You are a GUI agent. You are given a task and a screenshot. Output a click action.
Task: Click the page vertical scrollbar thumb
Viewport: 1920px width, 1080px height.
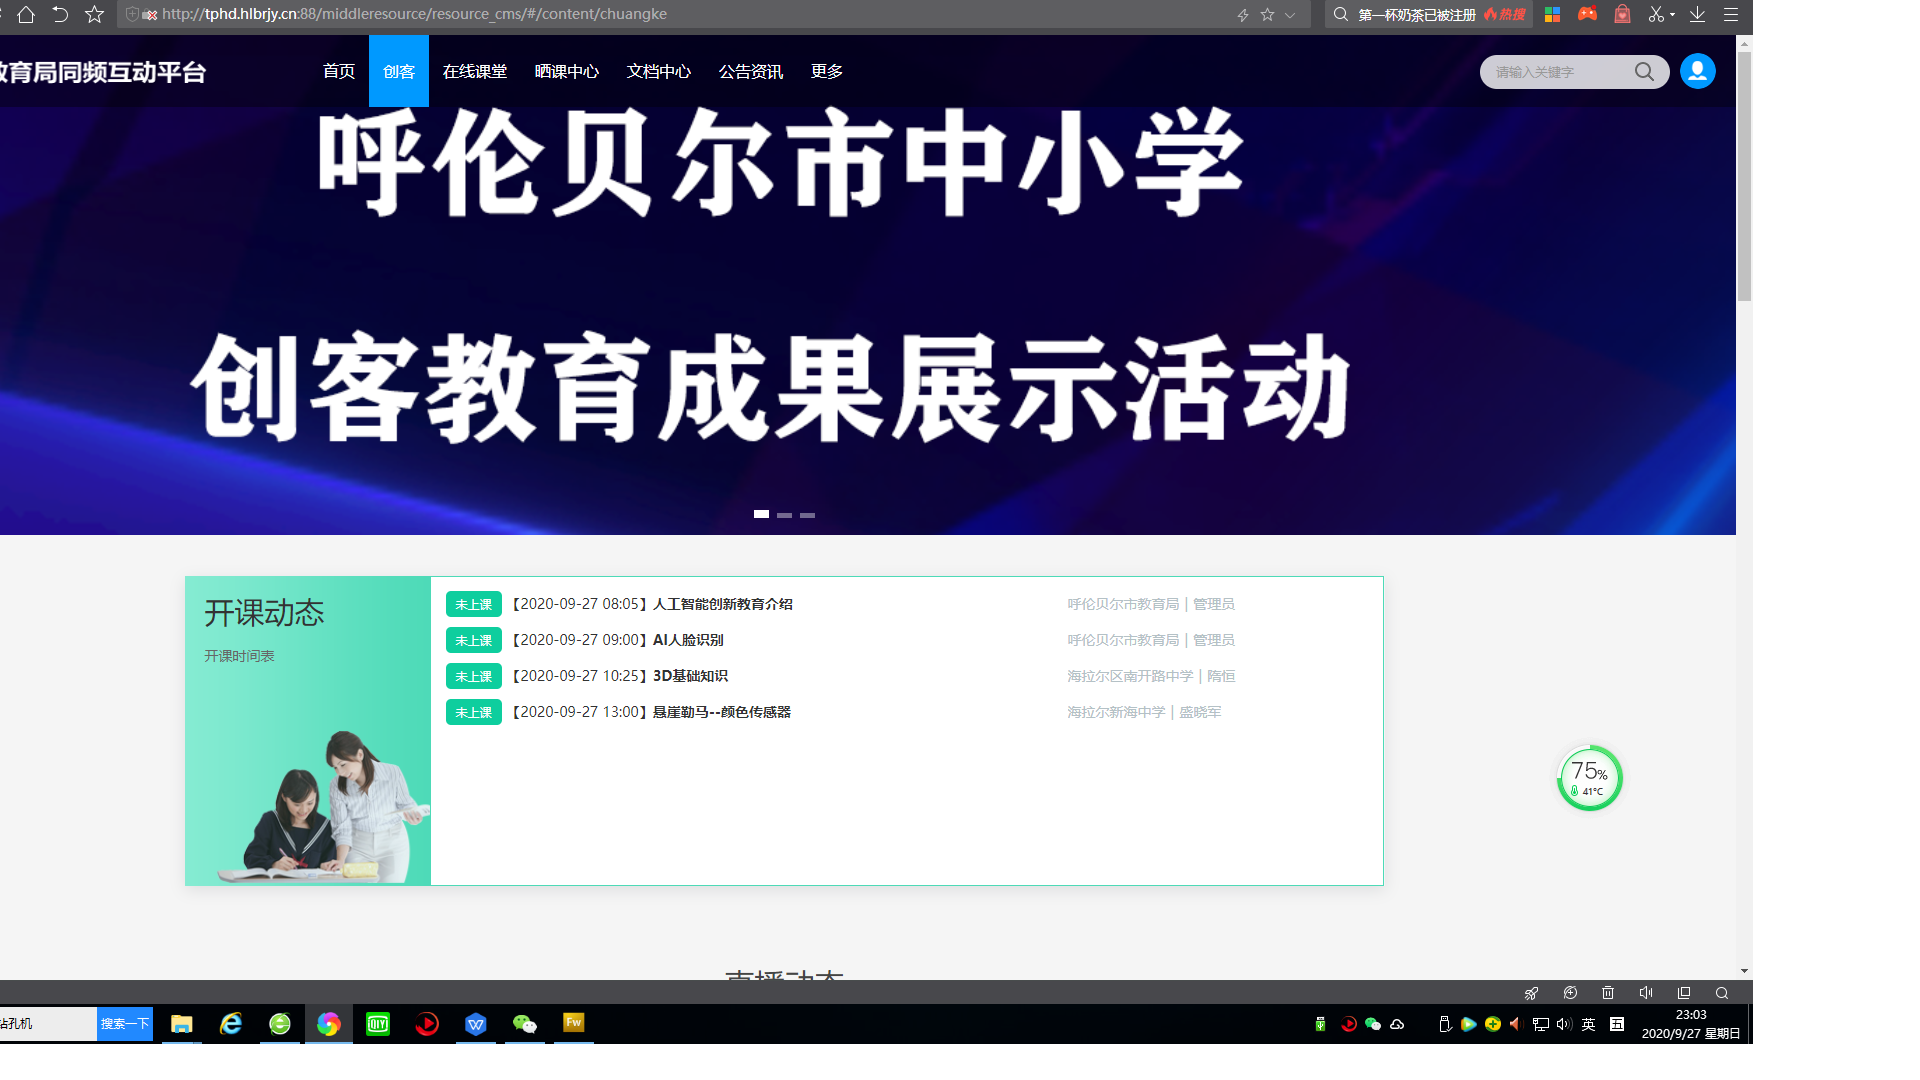pos(1744,175)
